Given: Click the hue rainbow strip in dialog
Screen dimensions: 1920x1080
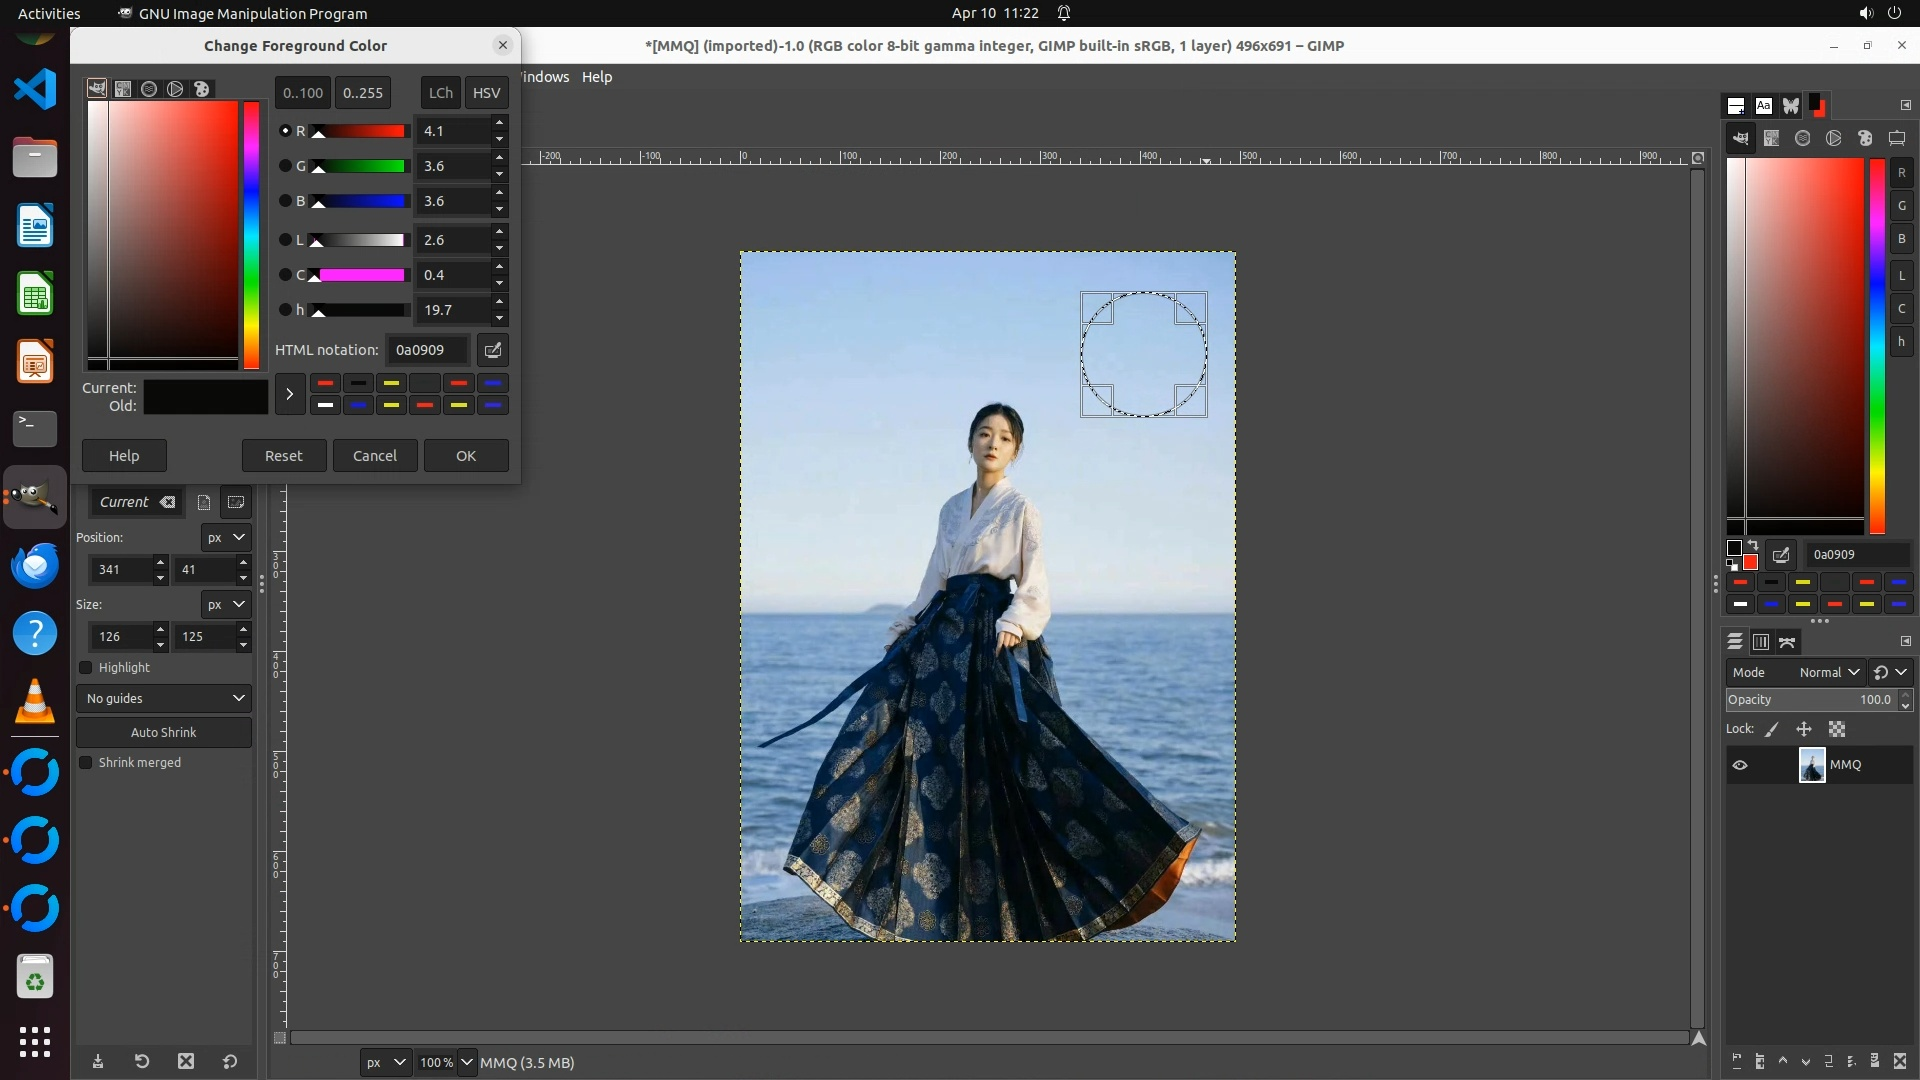Looking at the screenshot, I should pyautogui.click(x=251, y=234).
